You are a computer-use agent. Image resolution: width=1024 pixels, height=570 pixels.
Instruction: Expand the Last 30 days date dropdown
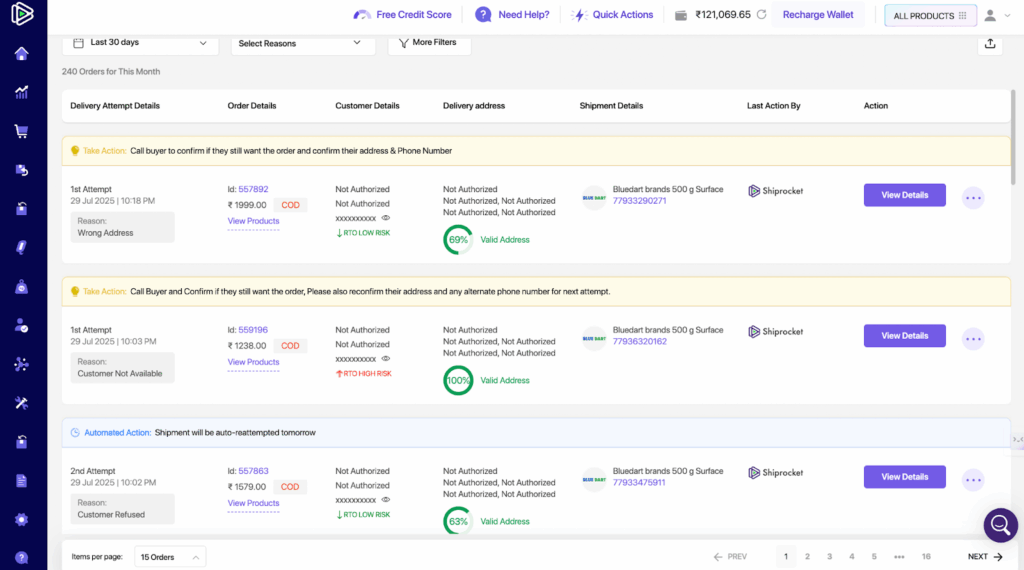click(140, 43)
